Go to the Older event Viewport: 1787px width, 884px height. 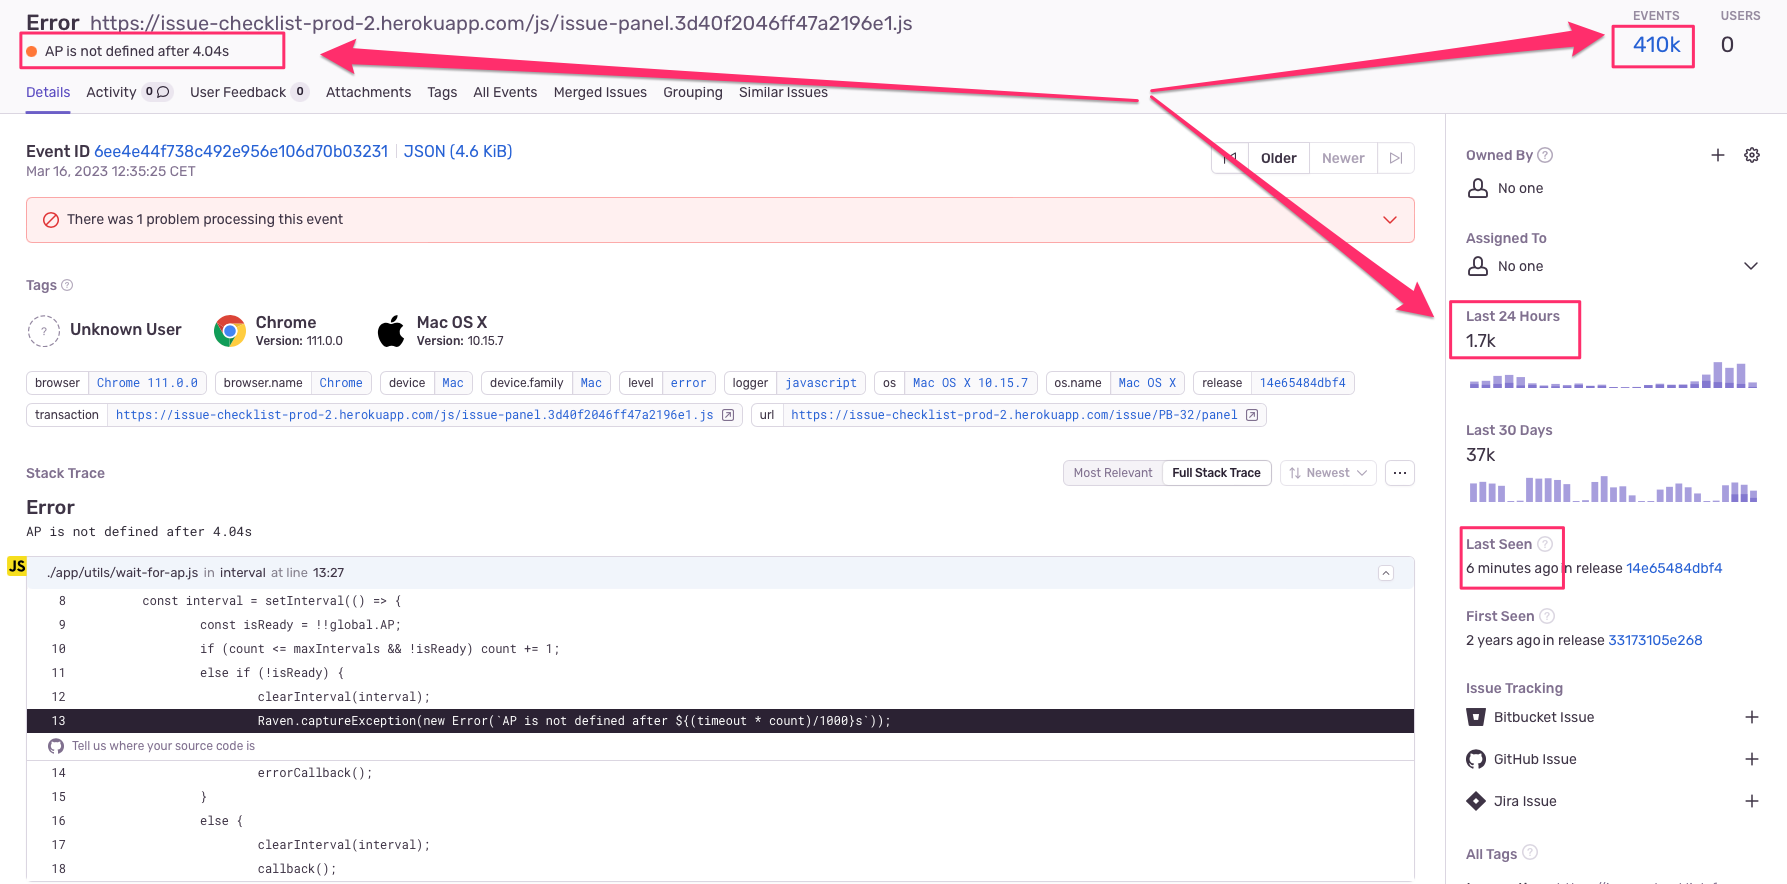tap(1278, 158)
